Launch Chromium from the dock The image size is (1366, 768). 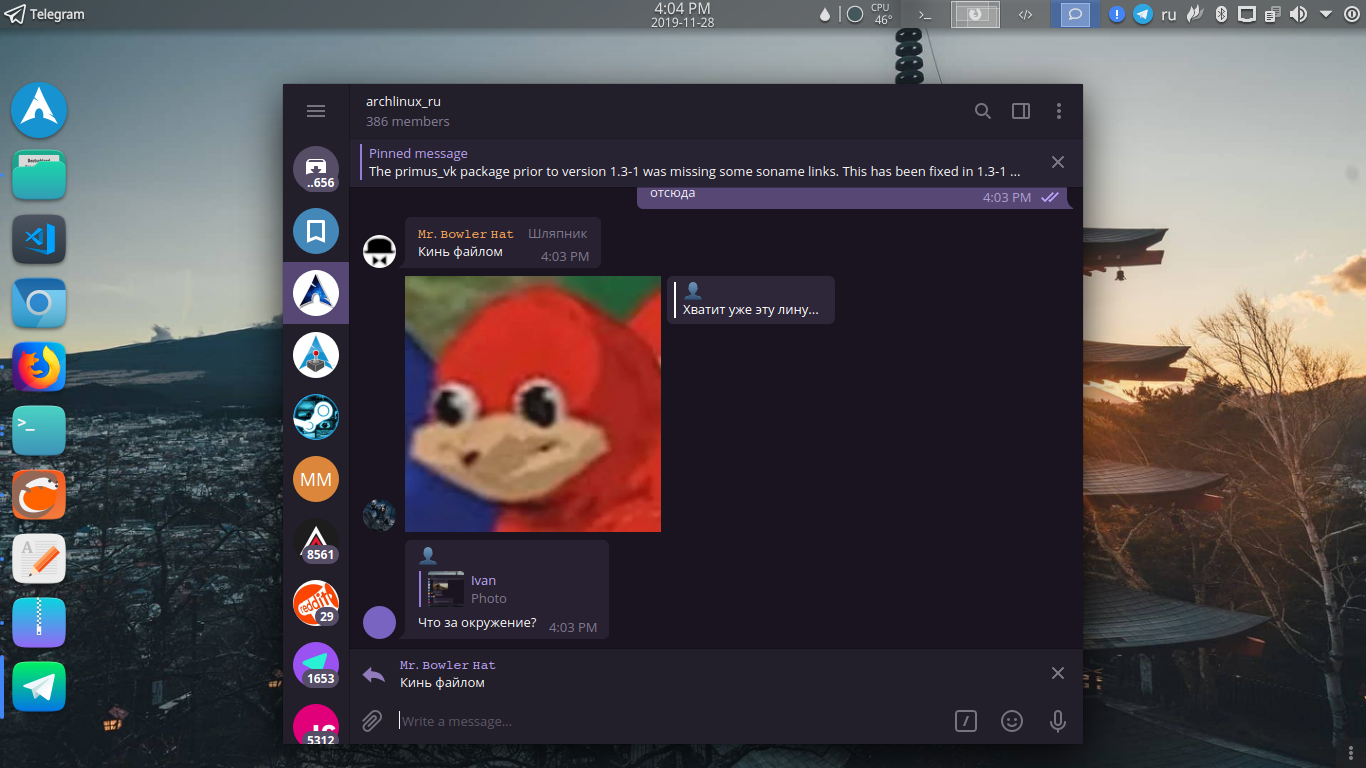pyautogui.click(x=39, y=303)
